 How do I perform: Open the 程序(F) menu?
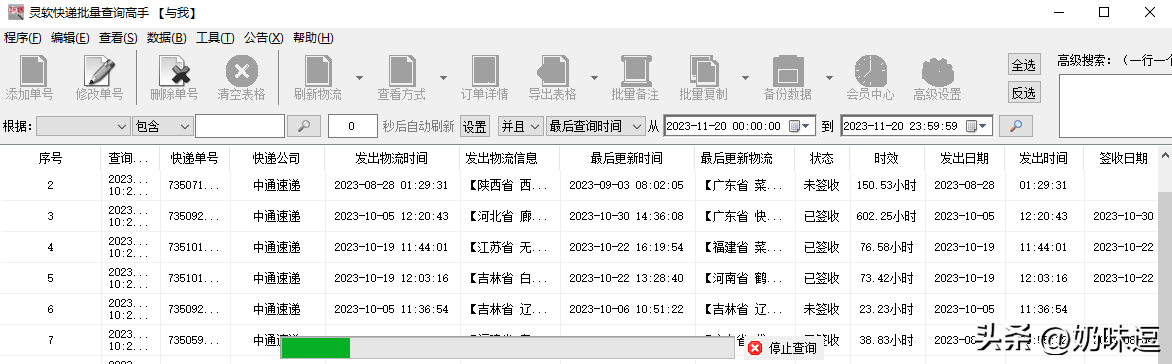pyautogui.click(x=23, y=38)
